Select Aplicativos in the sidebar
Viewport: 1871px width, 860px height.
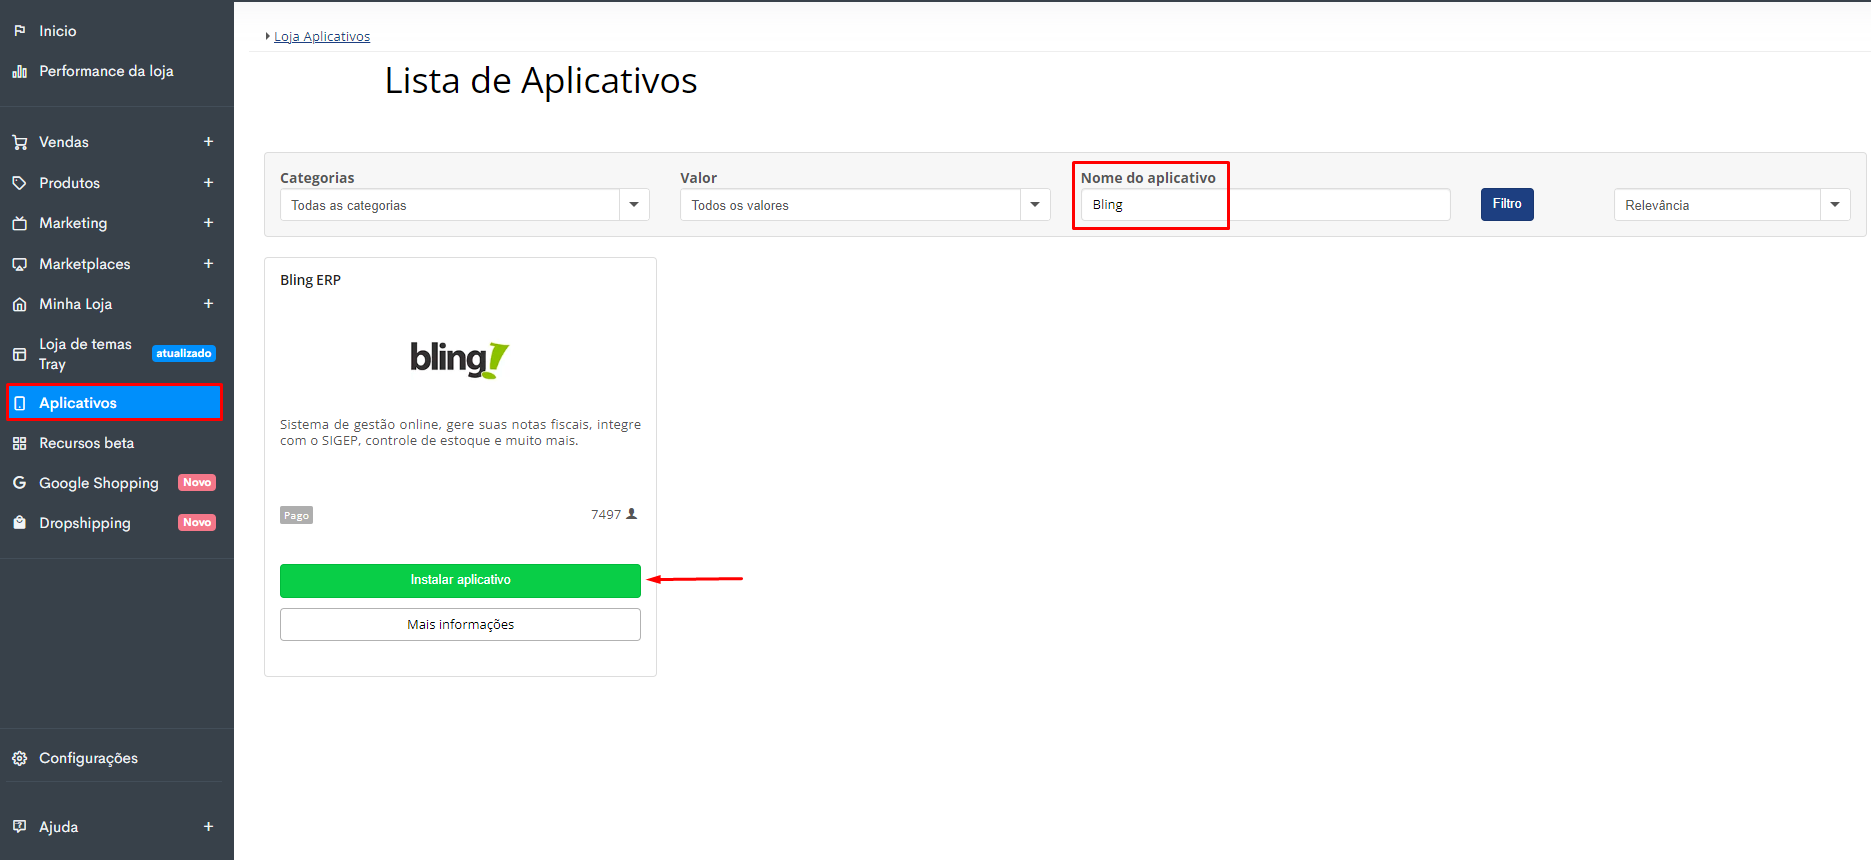(x=115, y=403)
